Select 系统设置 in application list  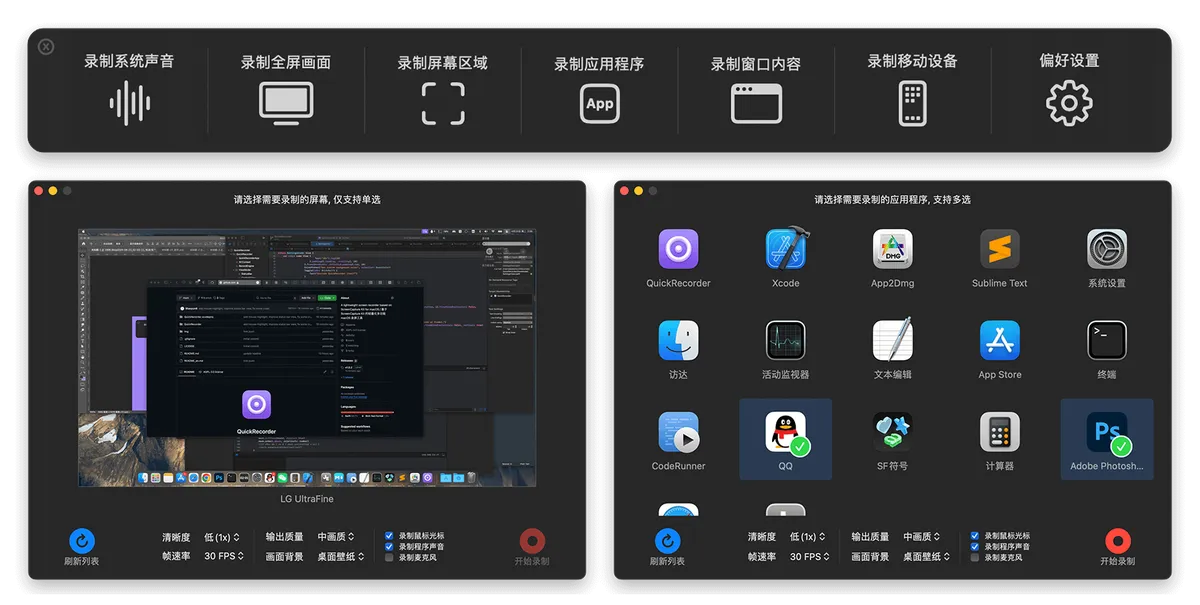click(1107, 249)
